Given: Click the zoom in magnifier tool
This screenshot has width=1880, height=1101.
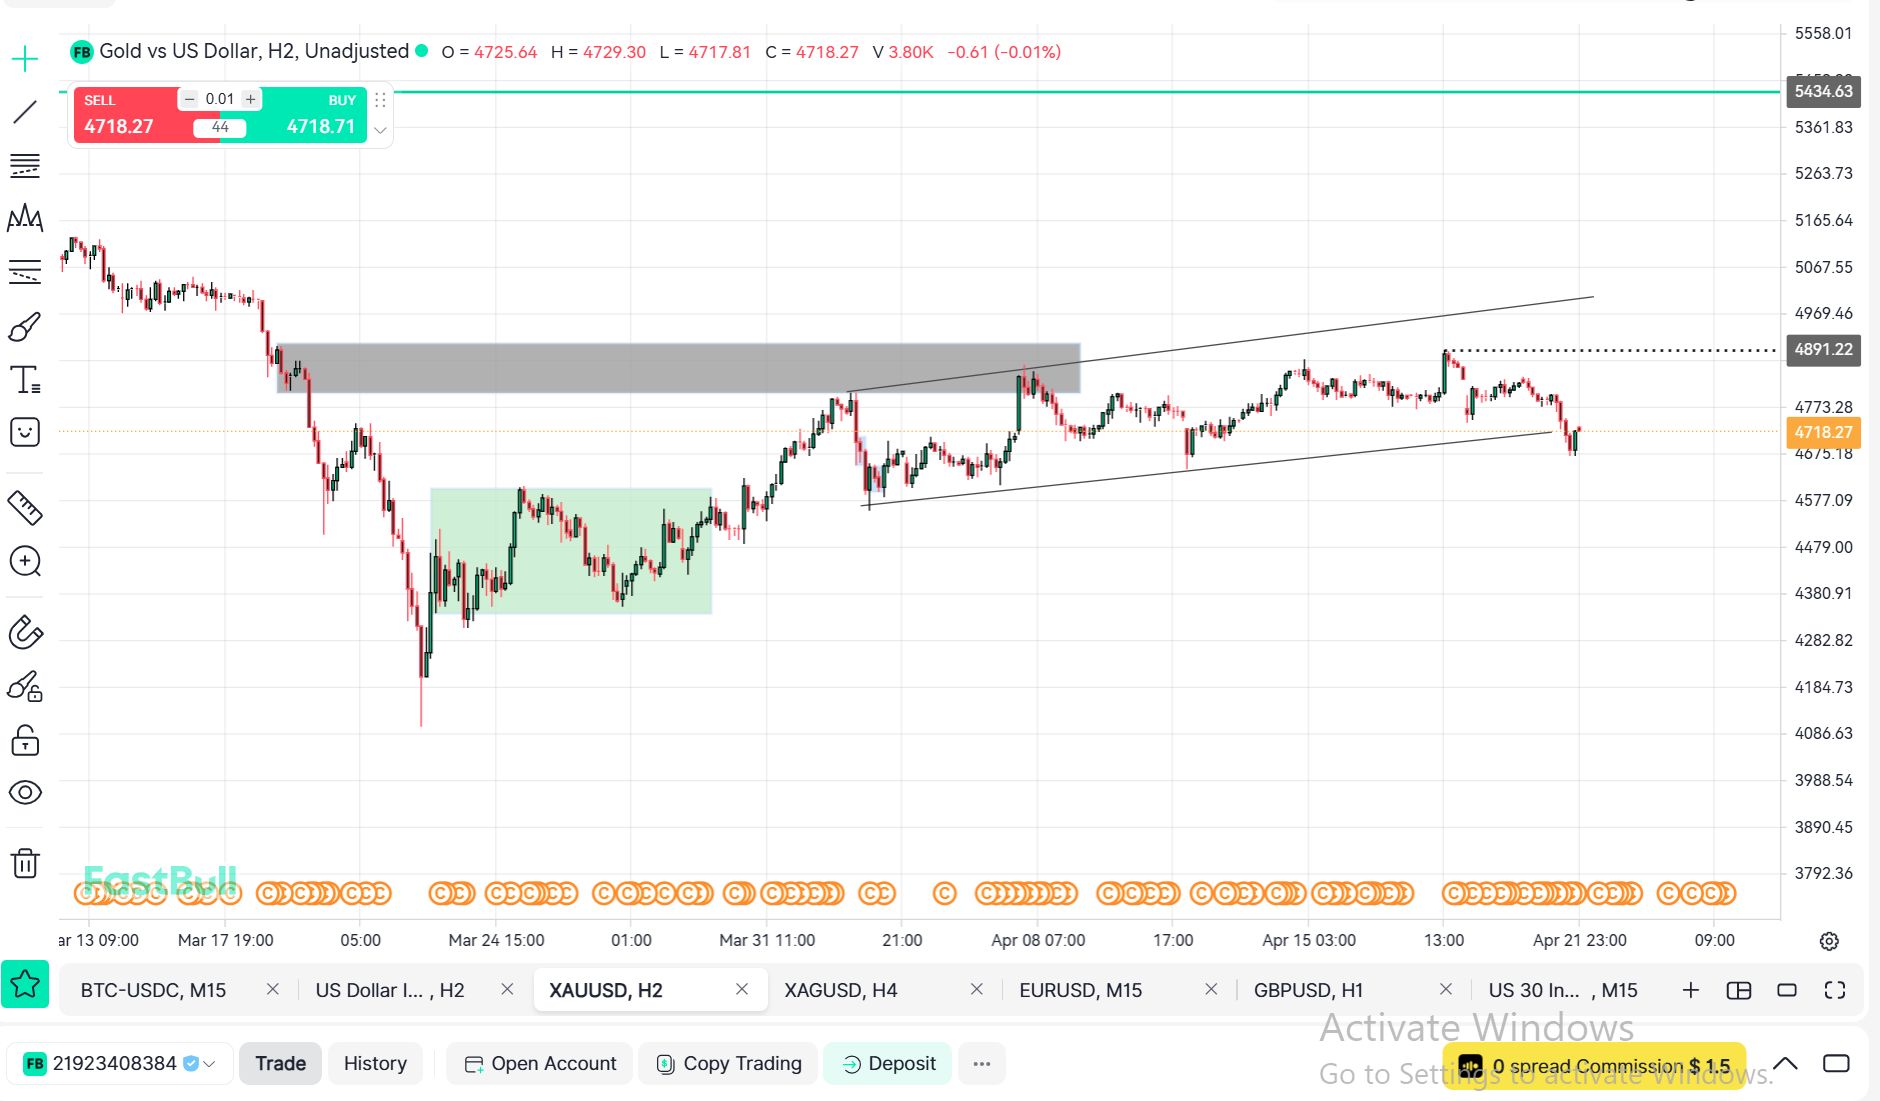Looking at the screenshot, I should 25,561.
